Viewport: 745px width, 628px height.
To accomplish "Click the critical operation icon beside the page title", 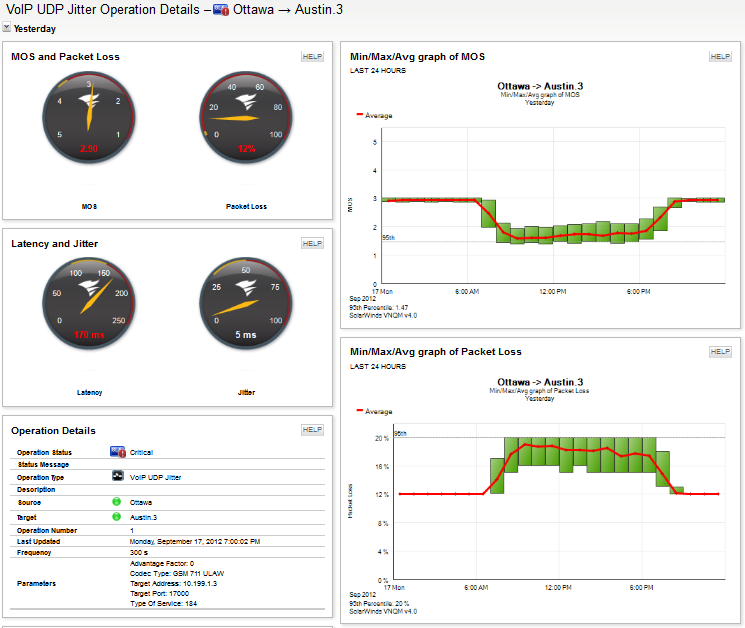I will pyautogui.click(x=220, y=10).
